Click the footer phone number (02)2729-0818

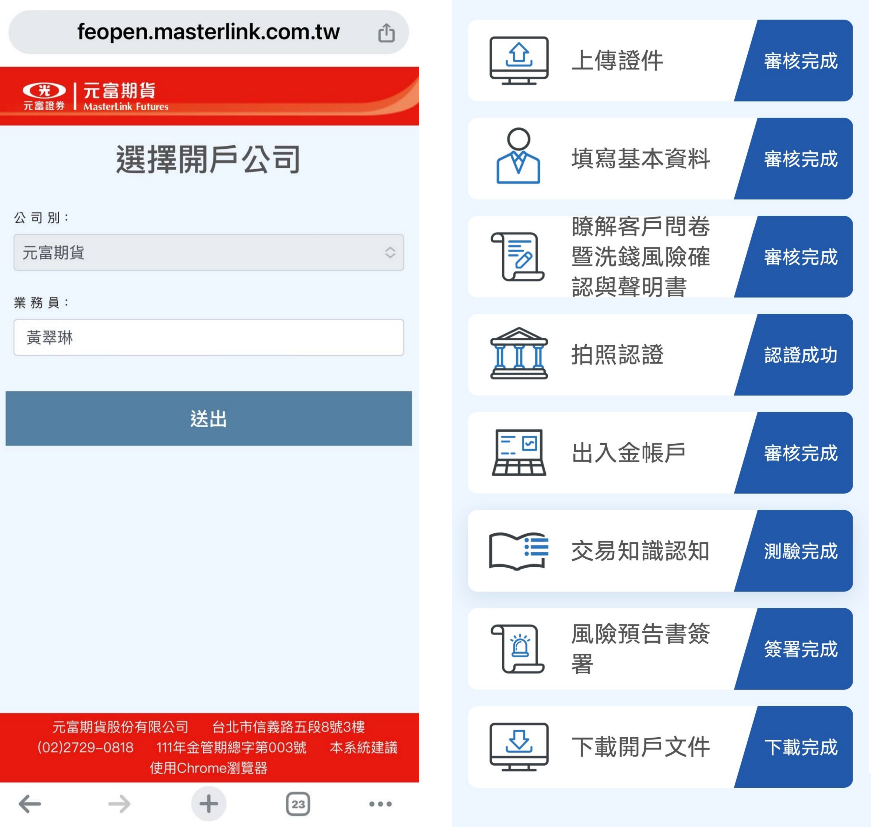click(x=86, y=747)
